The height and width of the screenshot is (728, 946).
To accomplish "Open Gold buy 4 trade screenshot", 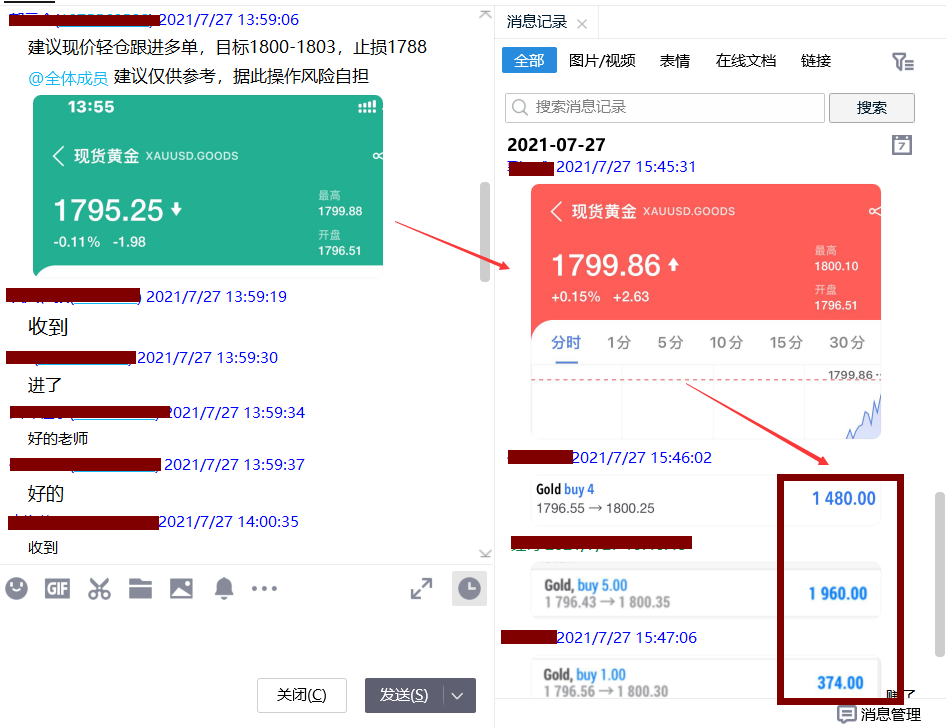I will 706,499.
